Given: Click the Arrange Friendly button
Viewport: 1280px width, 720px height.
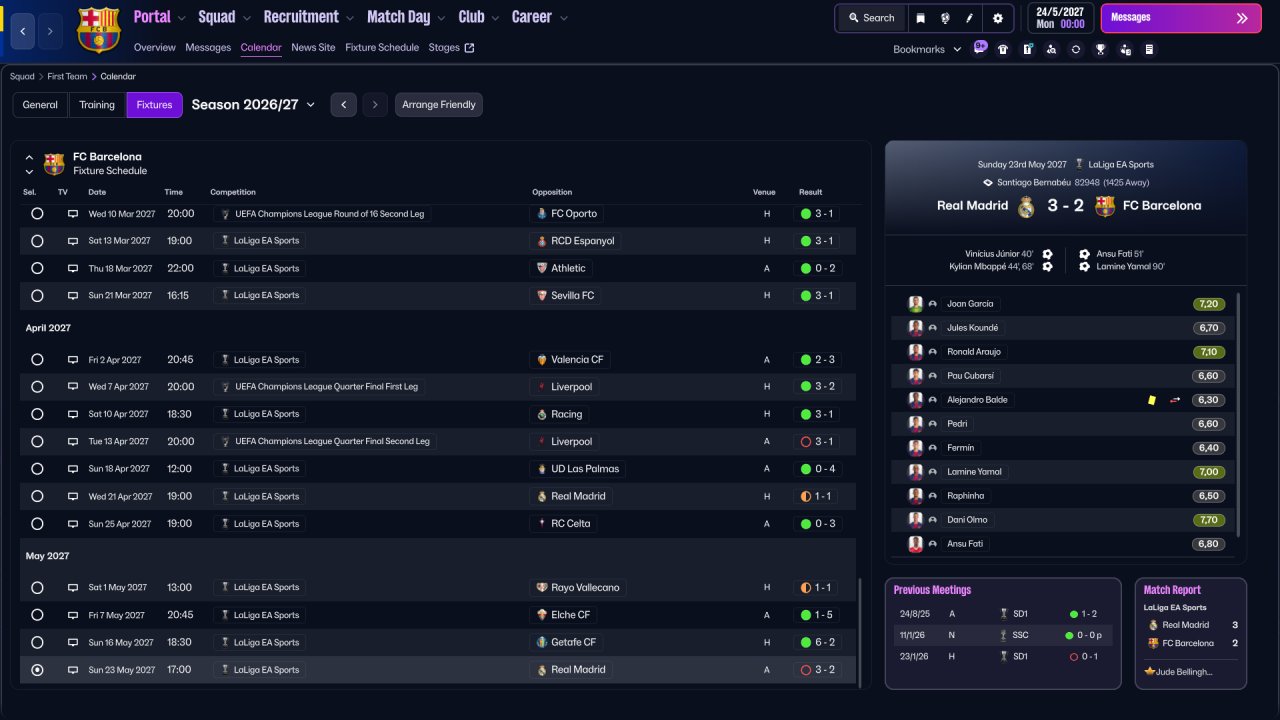Looking at the screenshot, I should 439,105.
